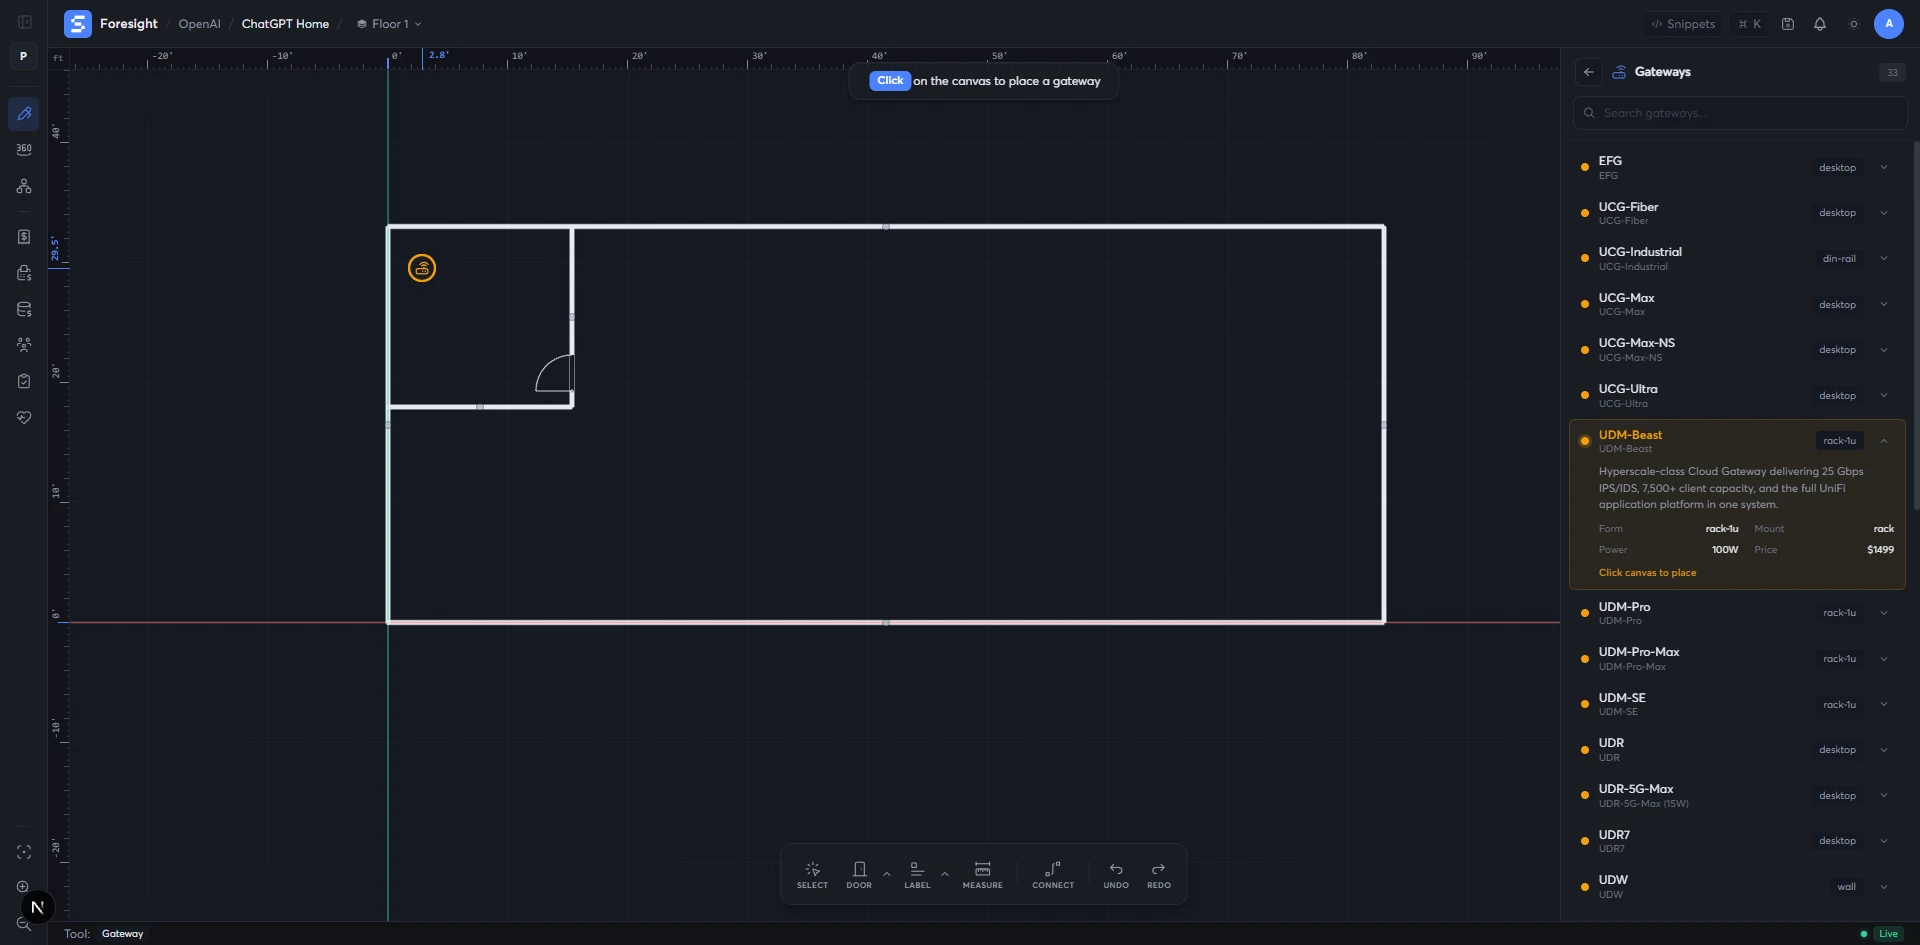Choose the Label tool
The height and width of the screenshot is (945, 1920).
pyautogui.click(x=917, y=875)
